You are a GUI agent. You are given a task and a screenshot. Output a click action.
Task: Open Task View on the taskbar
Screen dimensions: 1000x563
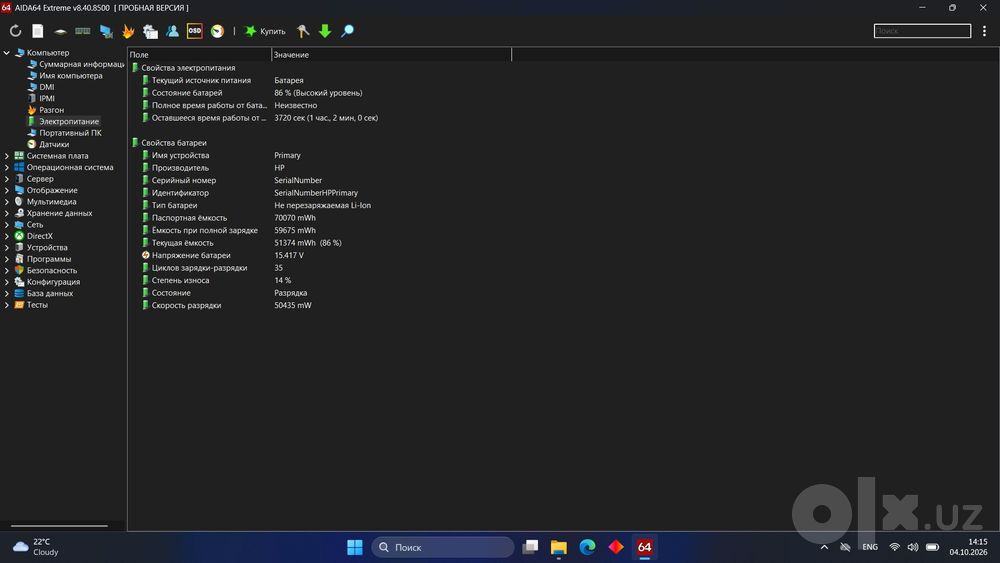pos(530,547)
